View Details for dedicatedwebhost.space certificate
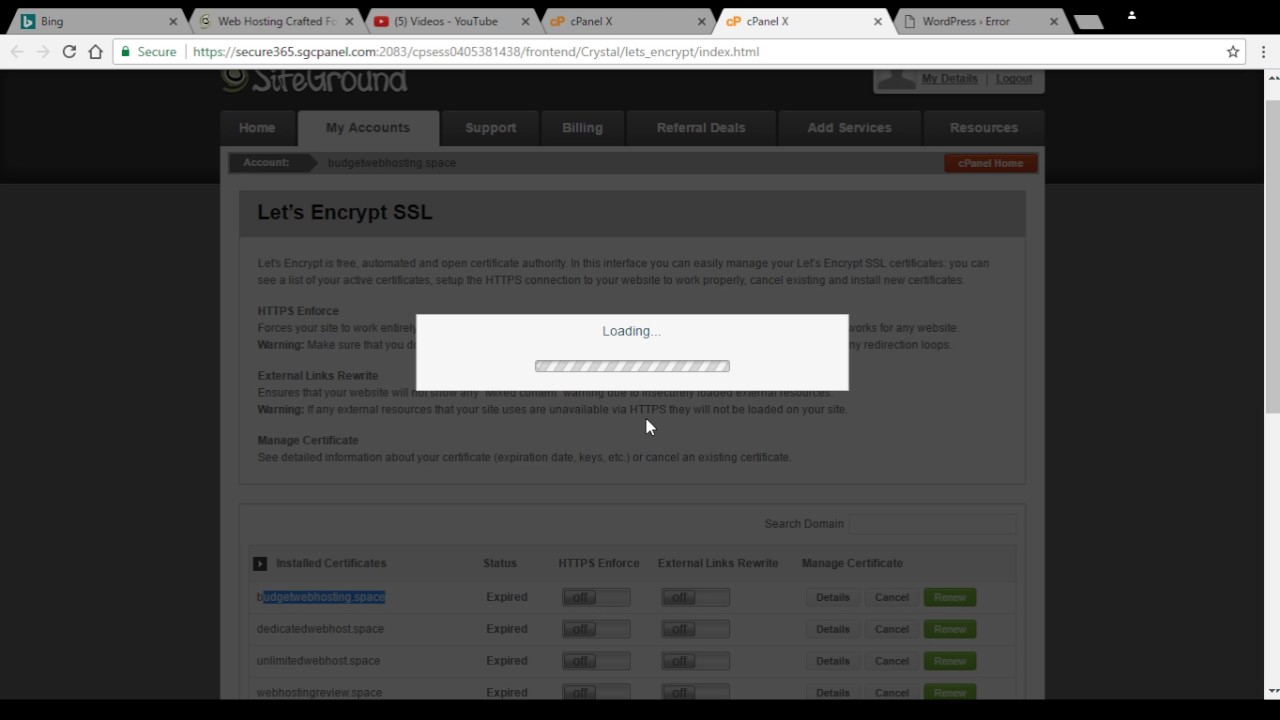The width and height of the screenshot is (1280, 720). [x=832, y=630]
